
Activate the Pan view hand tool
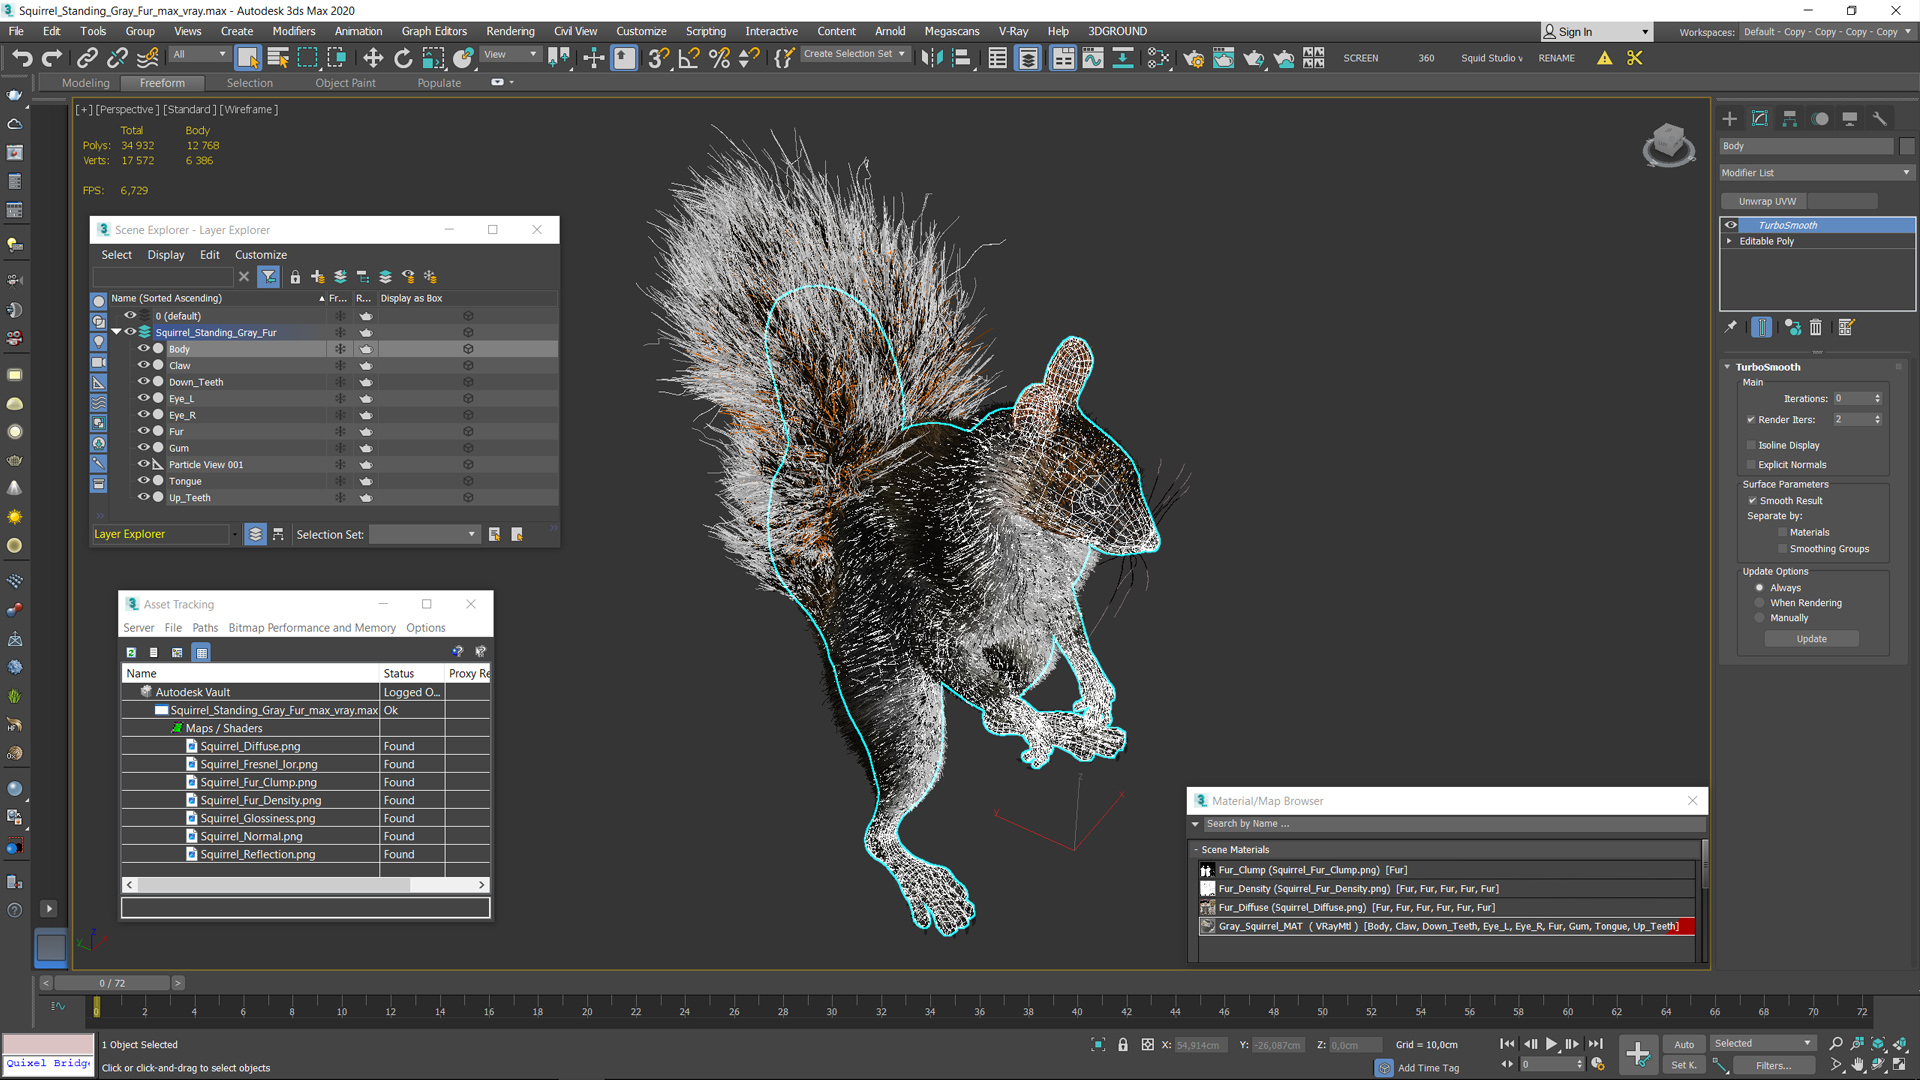click(x=1857, y=1065)
